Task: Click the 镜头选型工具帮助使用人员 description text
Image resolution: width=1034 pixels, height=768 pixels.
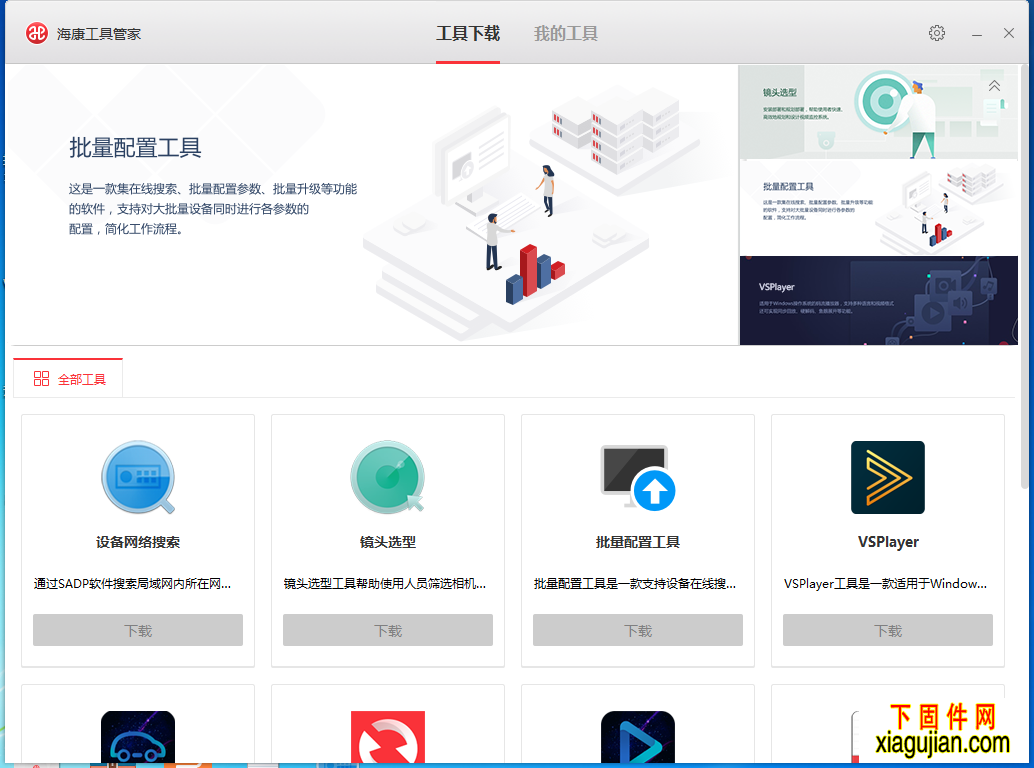Action: [x=384, y=583]
